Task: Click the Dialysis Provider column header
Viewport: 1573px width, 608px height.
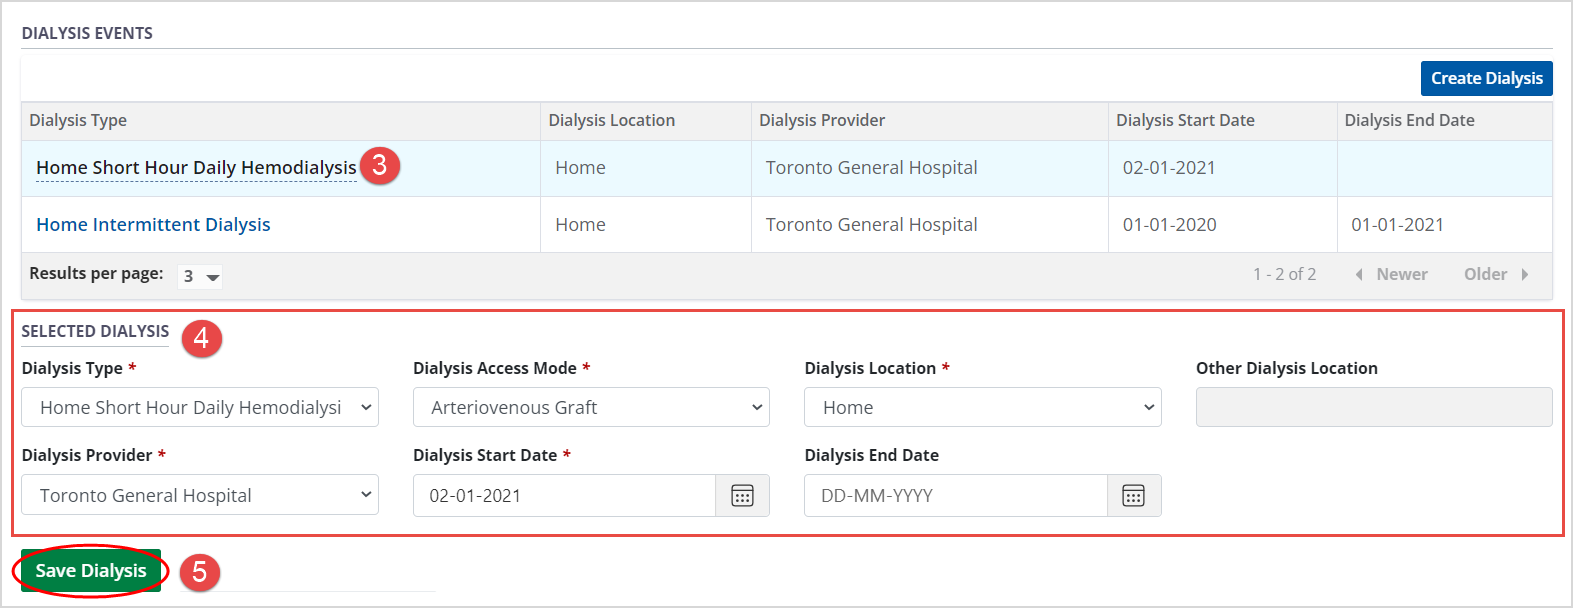Action: tap(822, 120)
